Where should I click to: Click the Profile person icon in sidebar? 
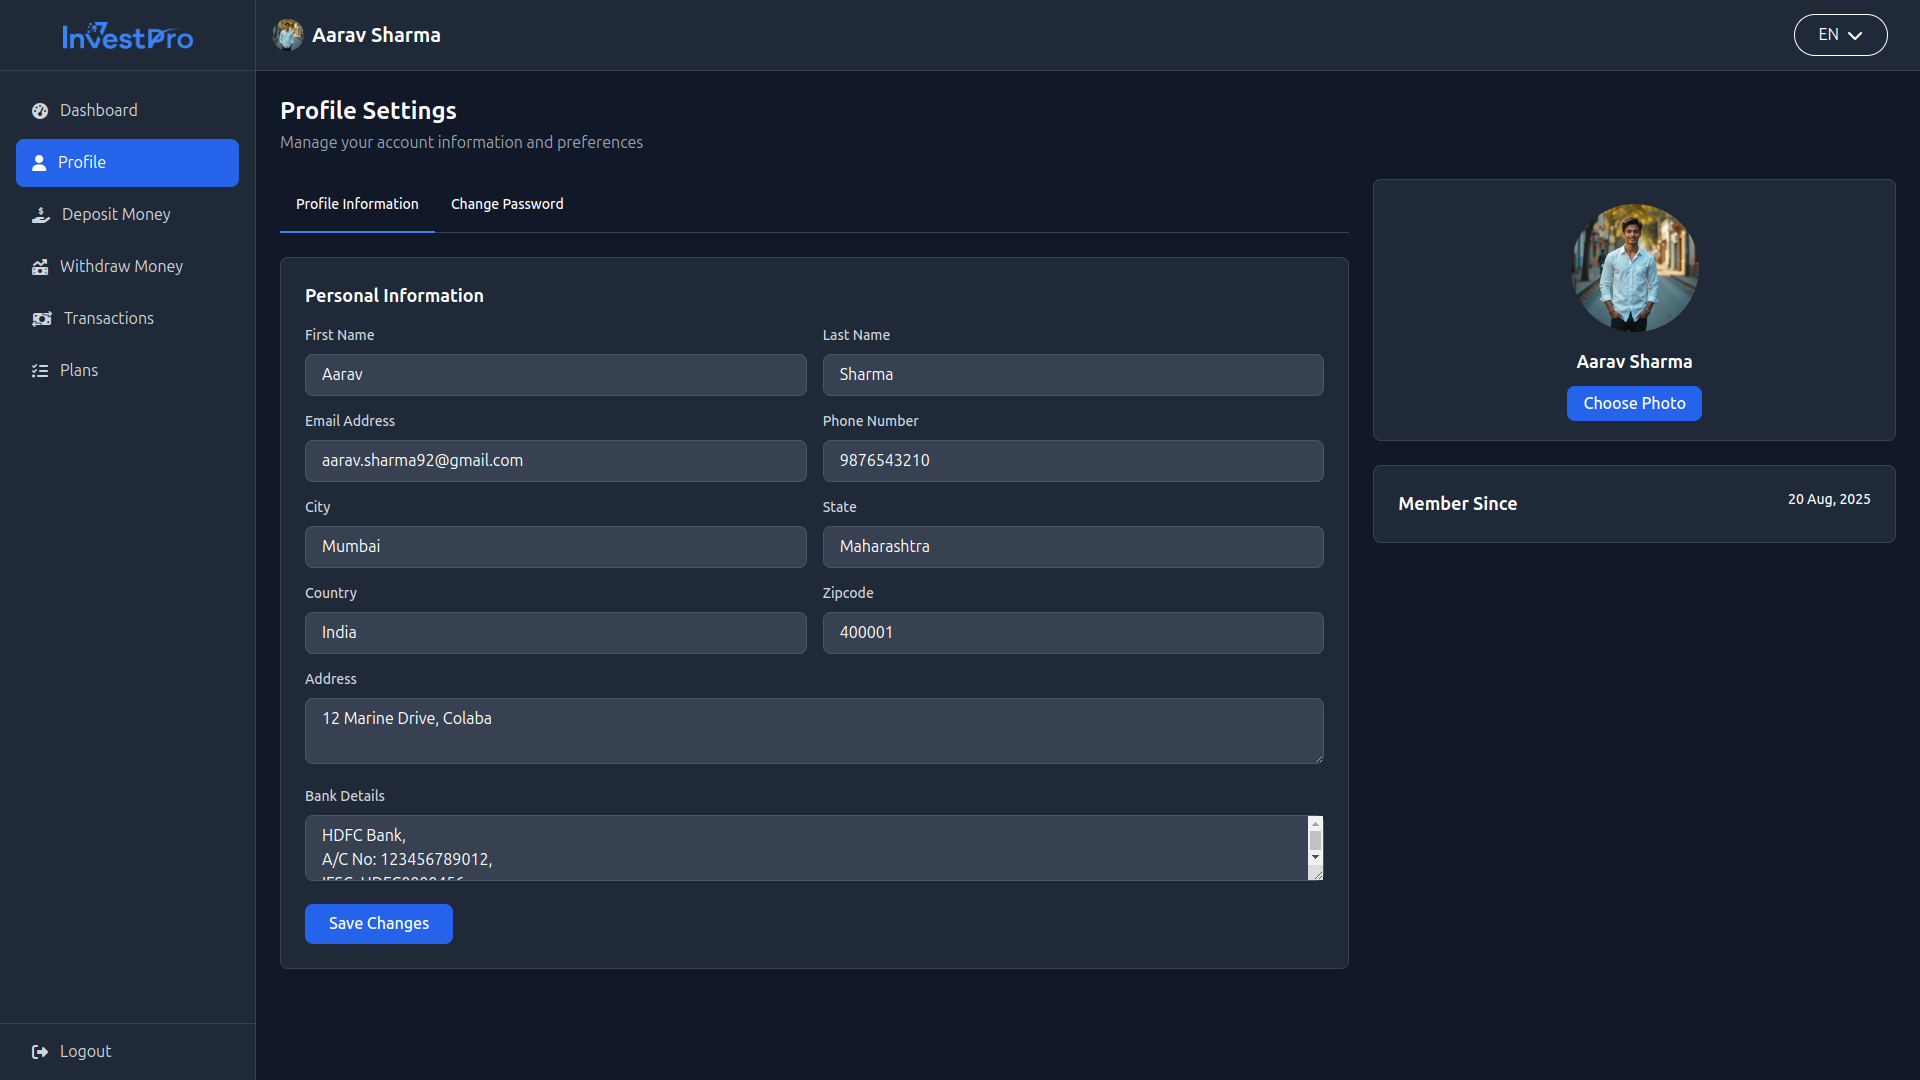(x=39, y=162)
